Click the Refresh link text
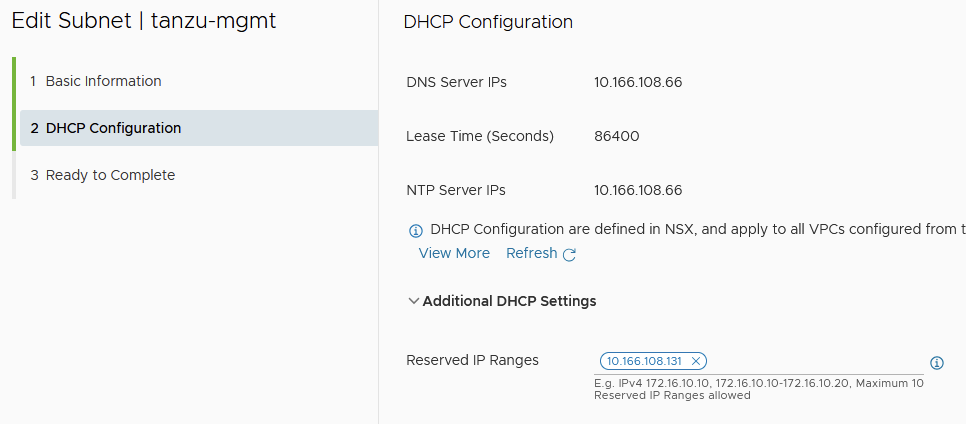The image size is (966, 424). pyautogui.click(x=531, y=253)
